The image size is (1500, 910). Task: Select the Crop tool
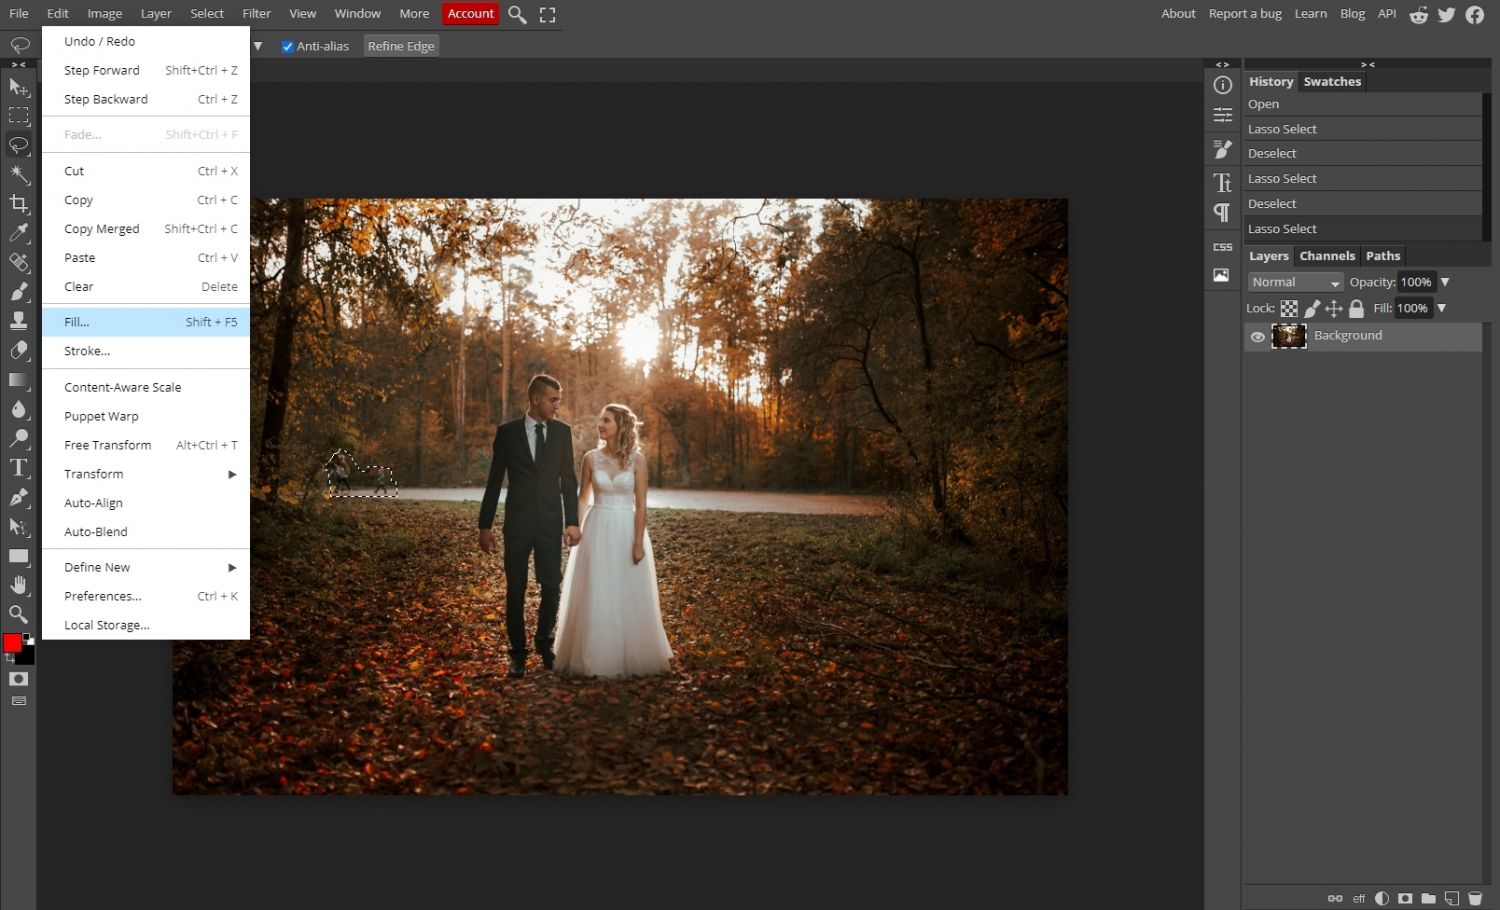(x=18, y=204)
